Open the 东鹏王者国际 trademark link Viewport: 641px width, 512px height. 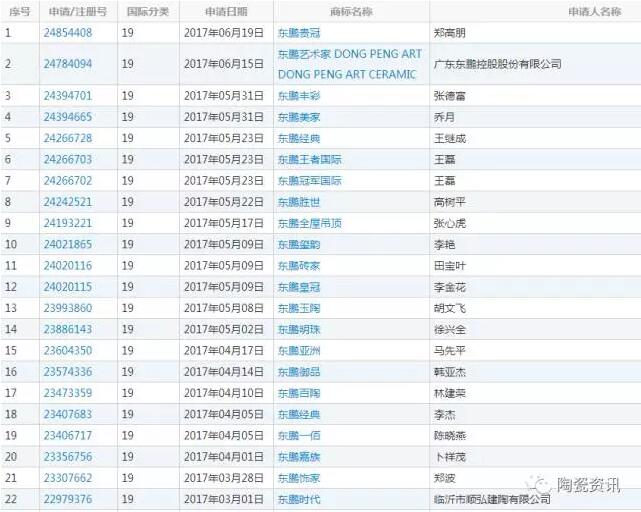pyautogui.click(x=309, y=159)
